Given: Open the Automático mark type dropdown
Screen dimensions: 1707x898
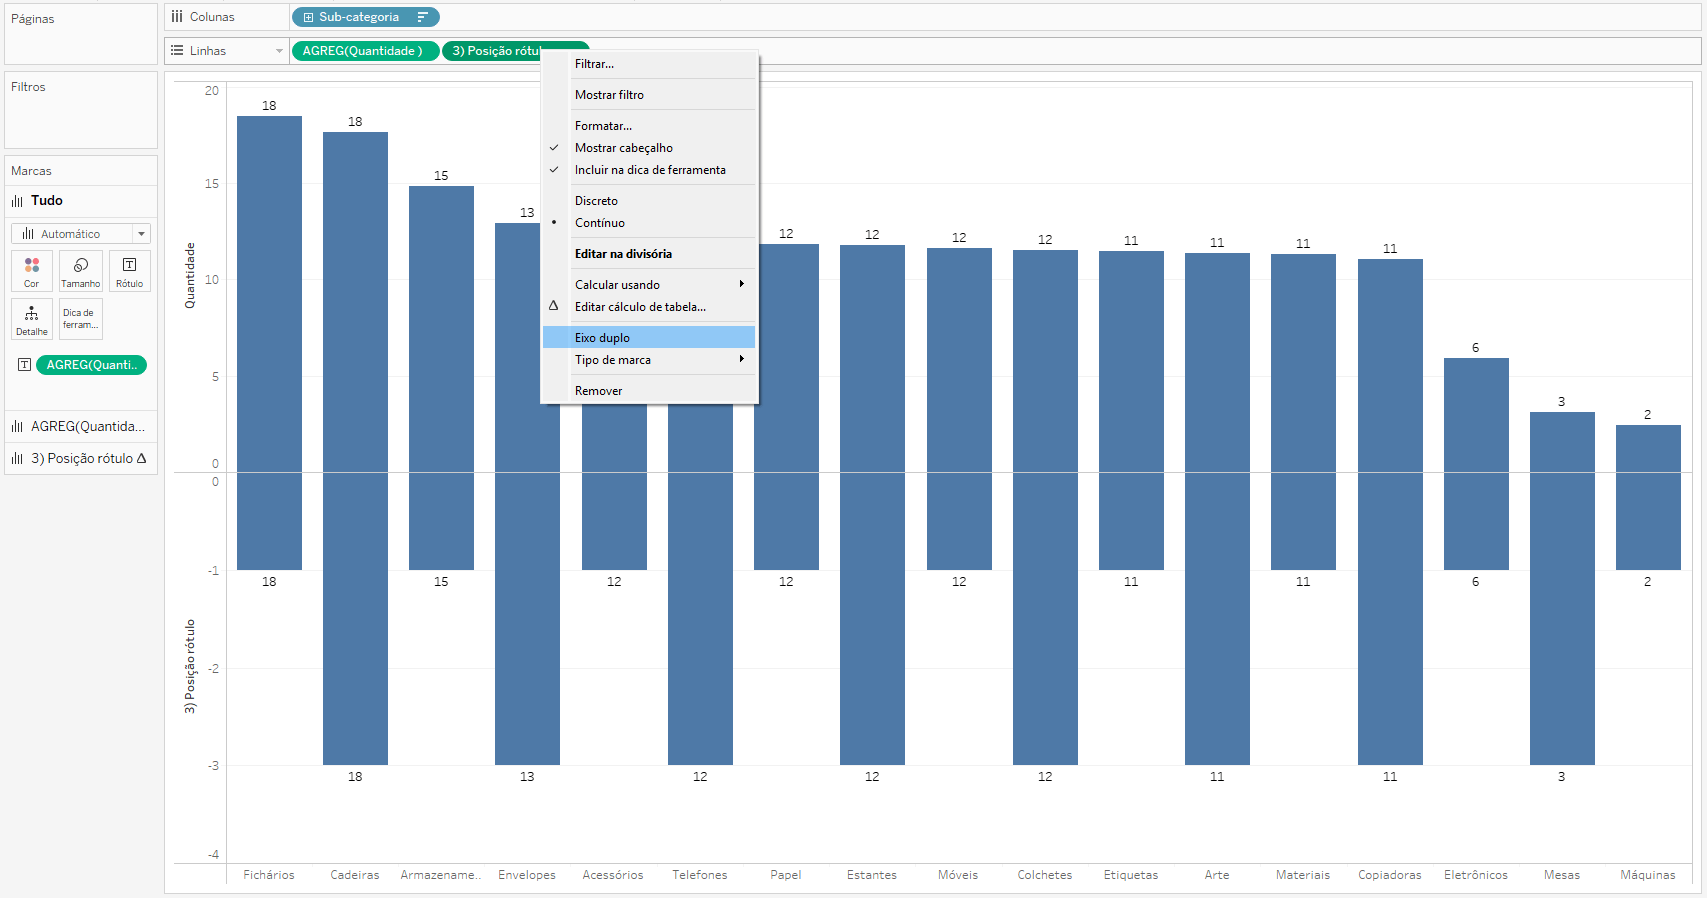Looking at the screenshot, I should 81,234.
